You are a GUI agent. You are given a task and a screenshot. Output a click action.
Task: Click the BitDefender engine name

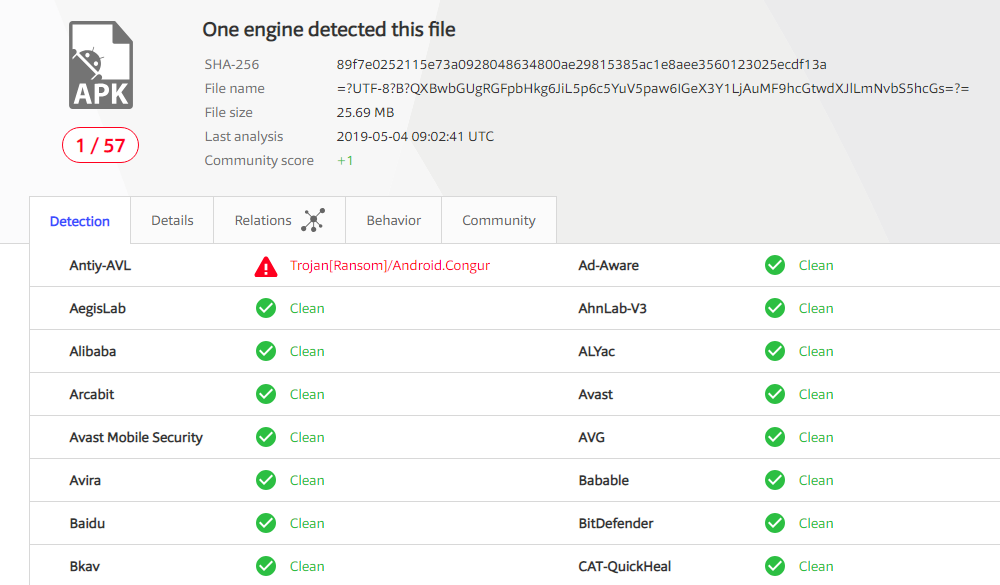coord(616,523)
